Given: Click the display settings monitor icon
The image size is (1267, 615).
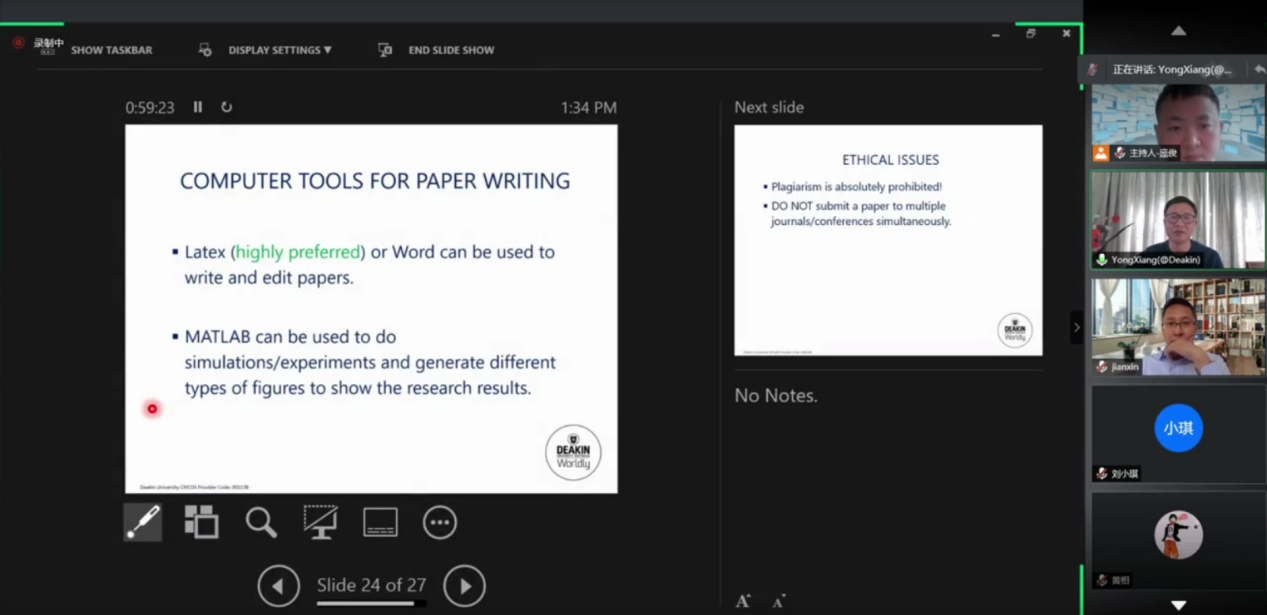Looking at the screenshot, I should click(x=205, y=50).
